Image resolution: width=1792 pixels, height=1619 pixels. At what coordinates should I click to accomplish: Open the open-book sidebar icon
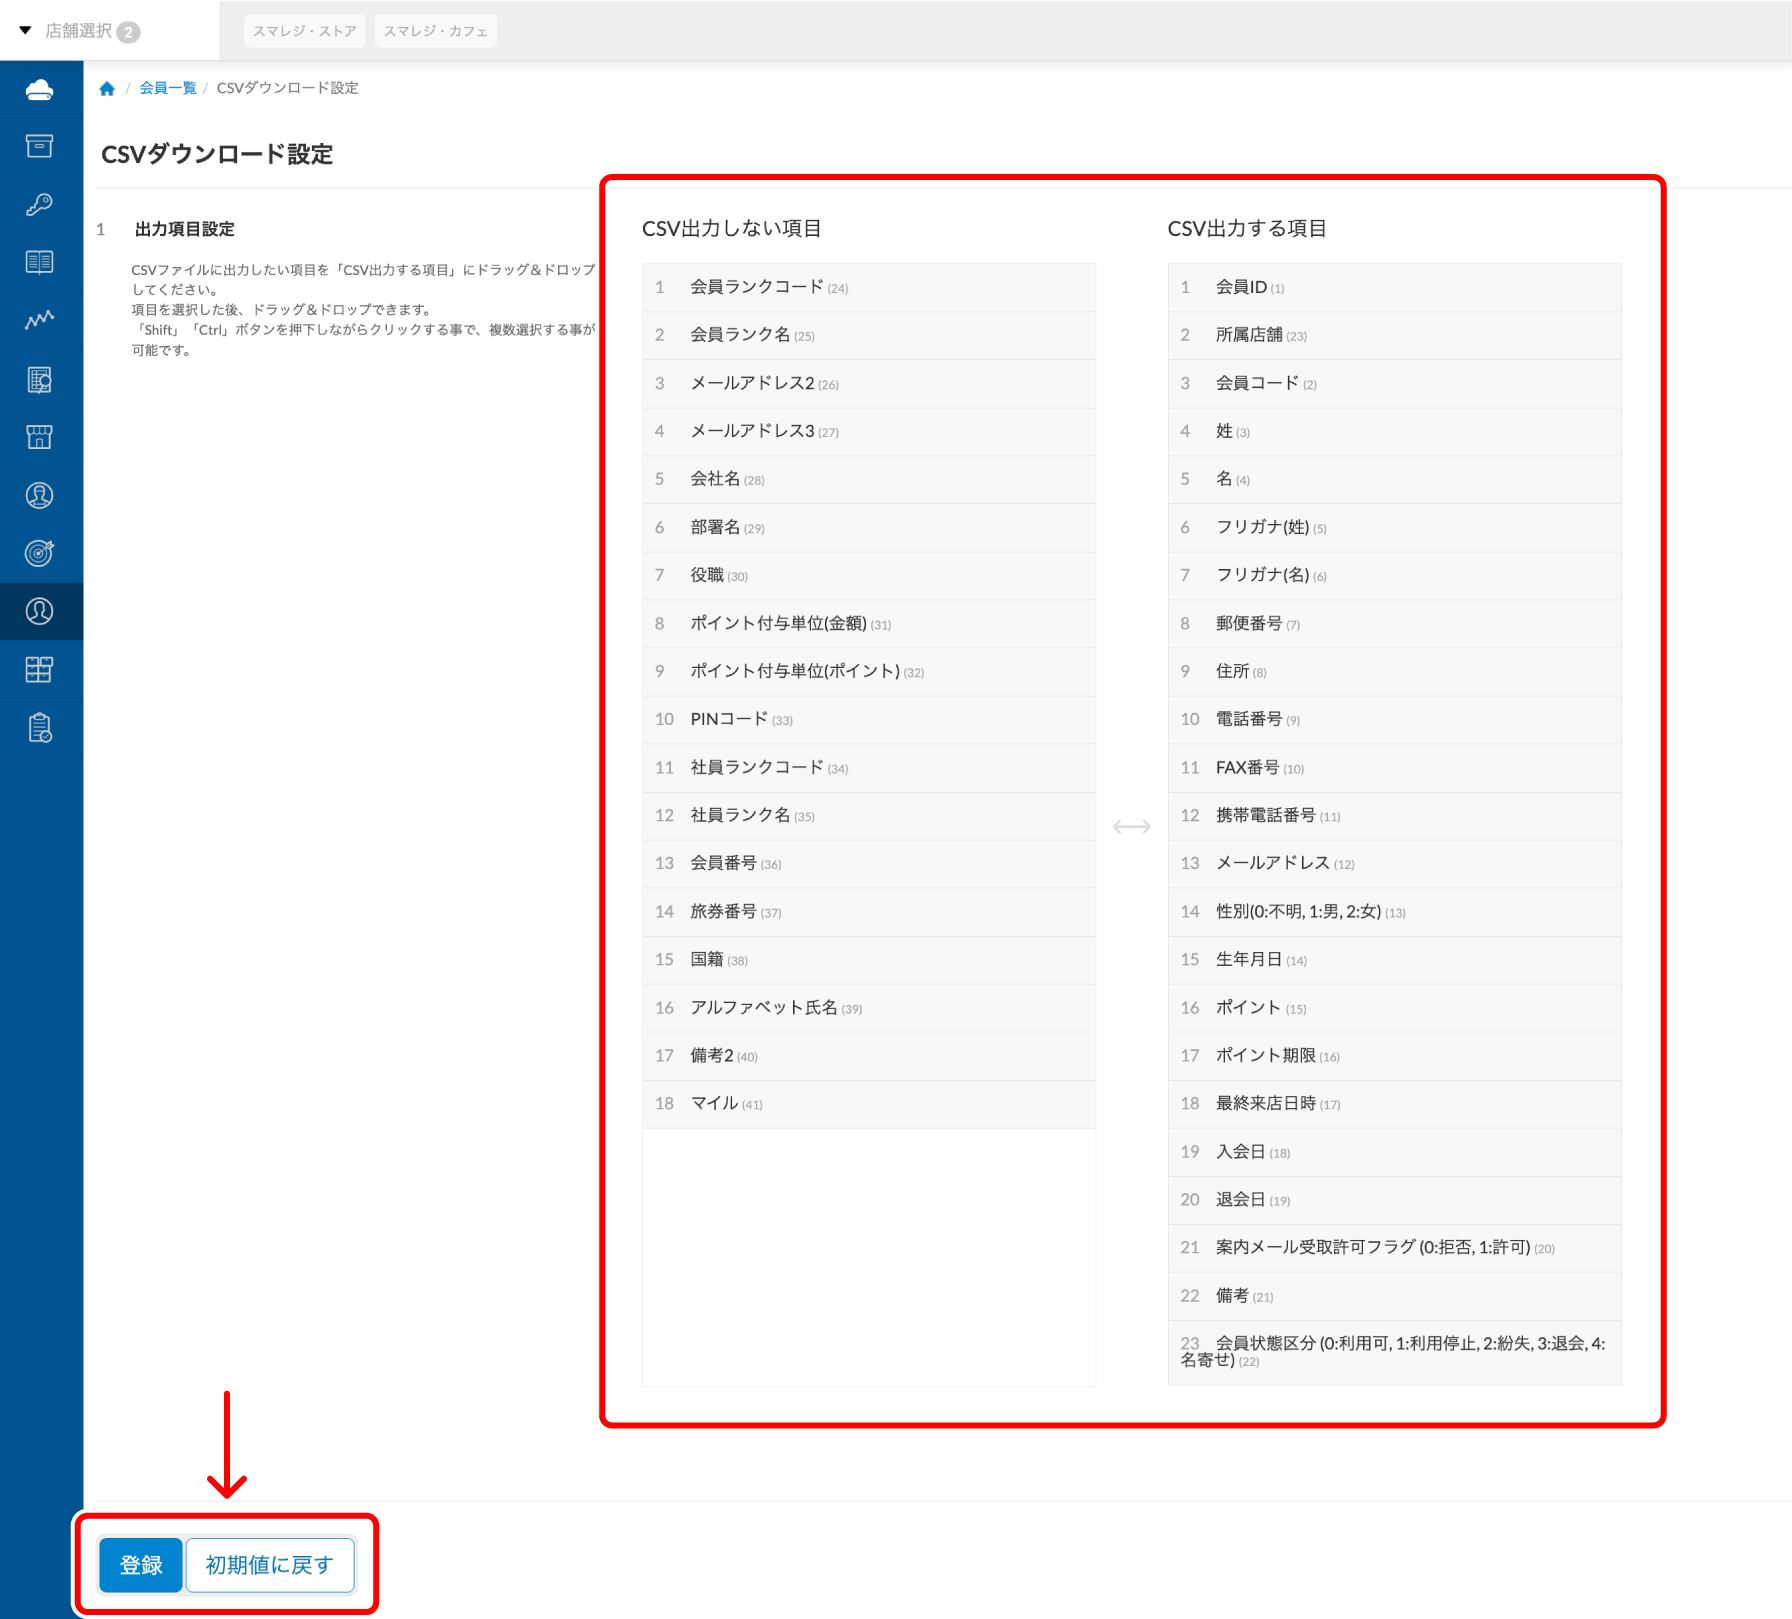click(40, 262)
